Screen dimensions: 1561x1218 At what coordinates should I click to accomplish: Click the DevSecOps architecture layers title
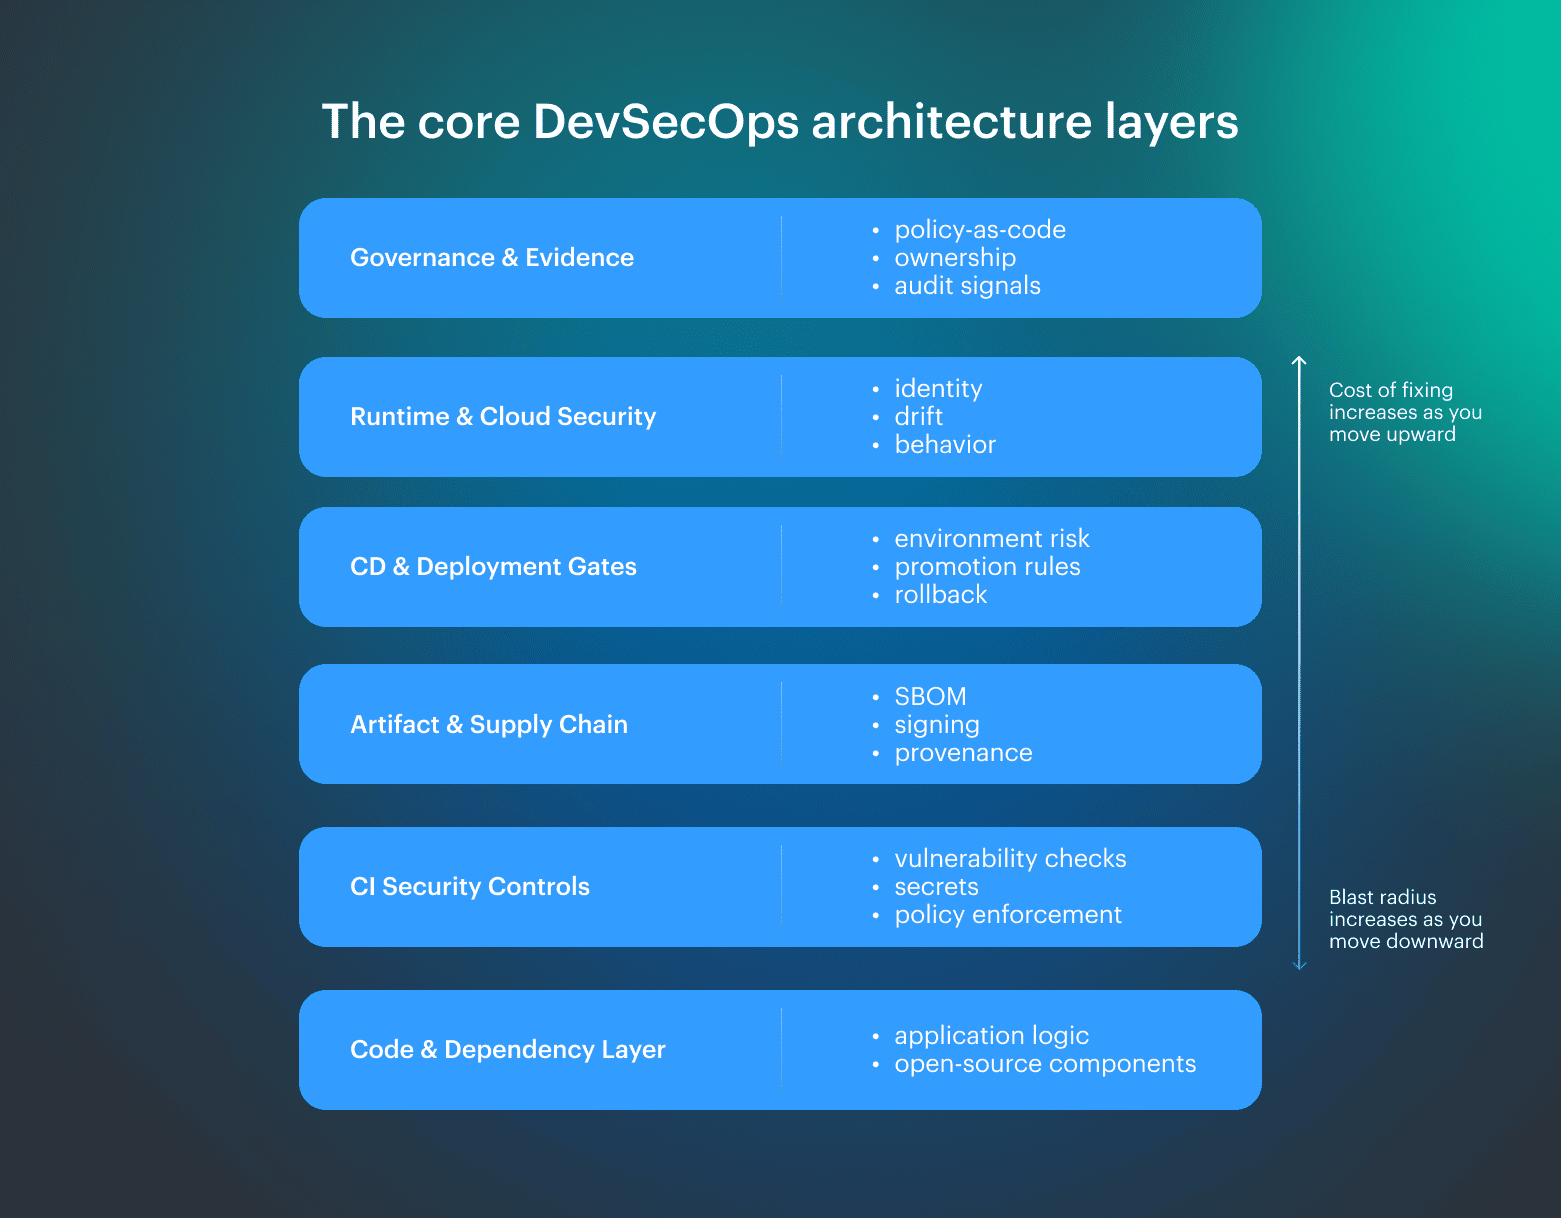click(x=779, y=121)
